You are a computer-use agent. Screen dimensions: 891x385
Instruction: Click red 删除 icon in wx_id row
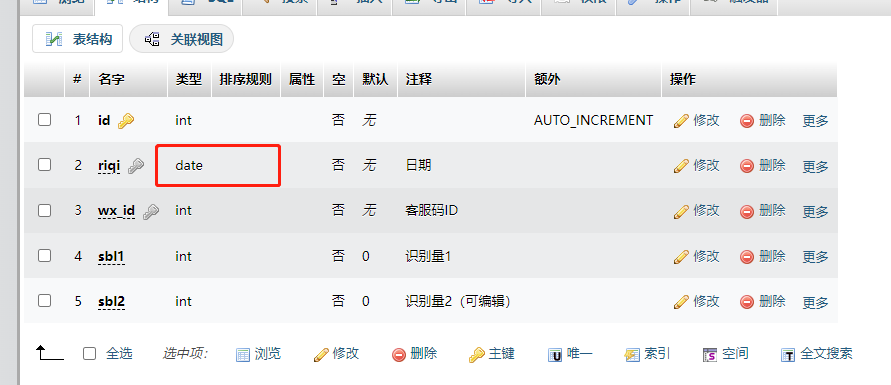747,211
